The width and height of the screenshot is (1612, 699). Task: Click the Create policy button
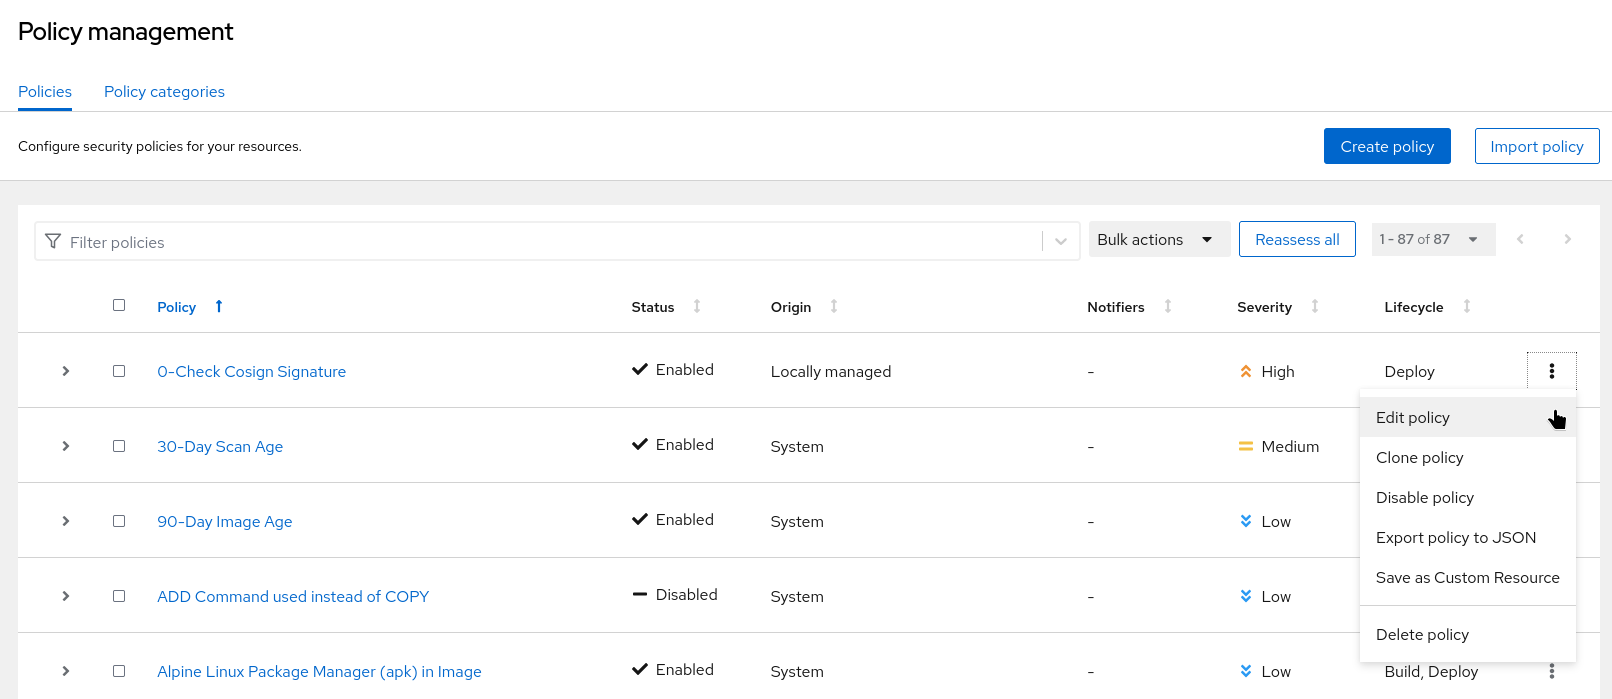tap(1386, 146)
